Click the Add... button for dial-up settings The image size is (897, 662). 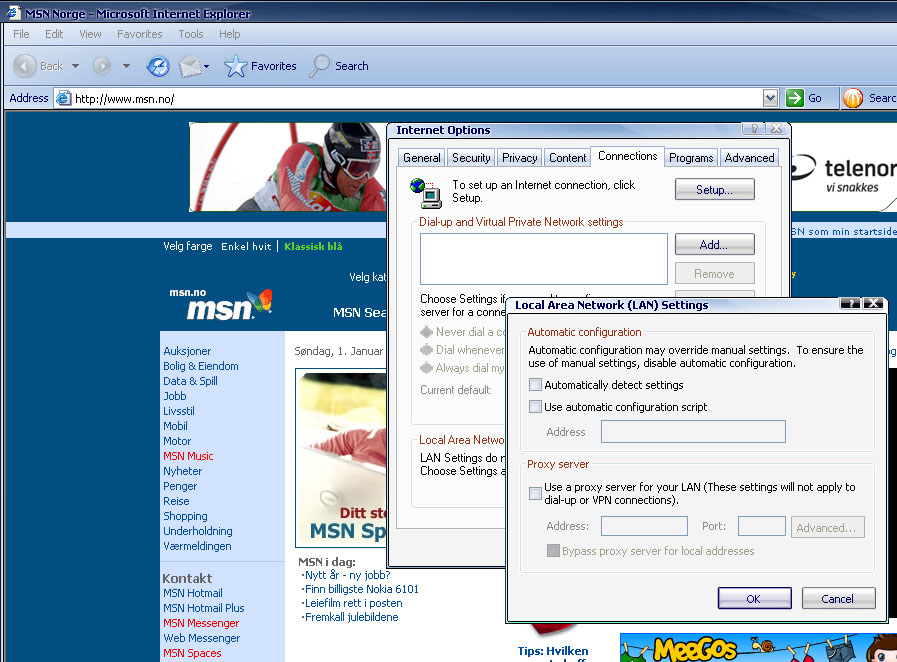click(715, 244)
